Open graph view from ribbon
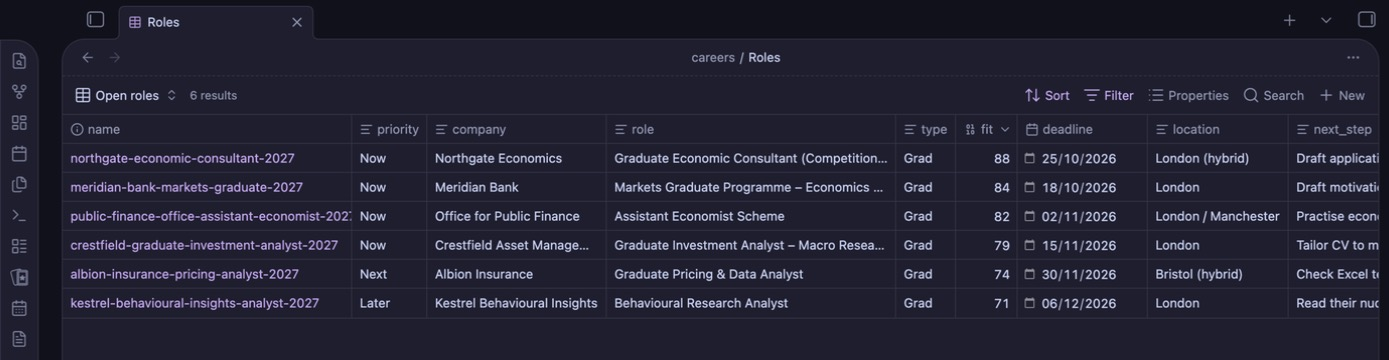 pyautogui.click(x=19, y=92)
